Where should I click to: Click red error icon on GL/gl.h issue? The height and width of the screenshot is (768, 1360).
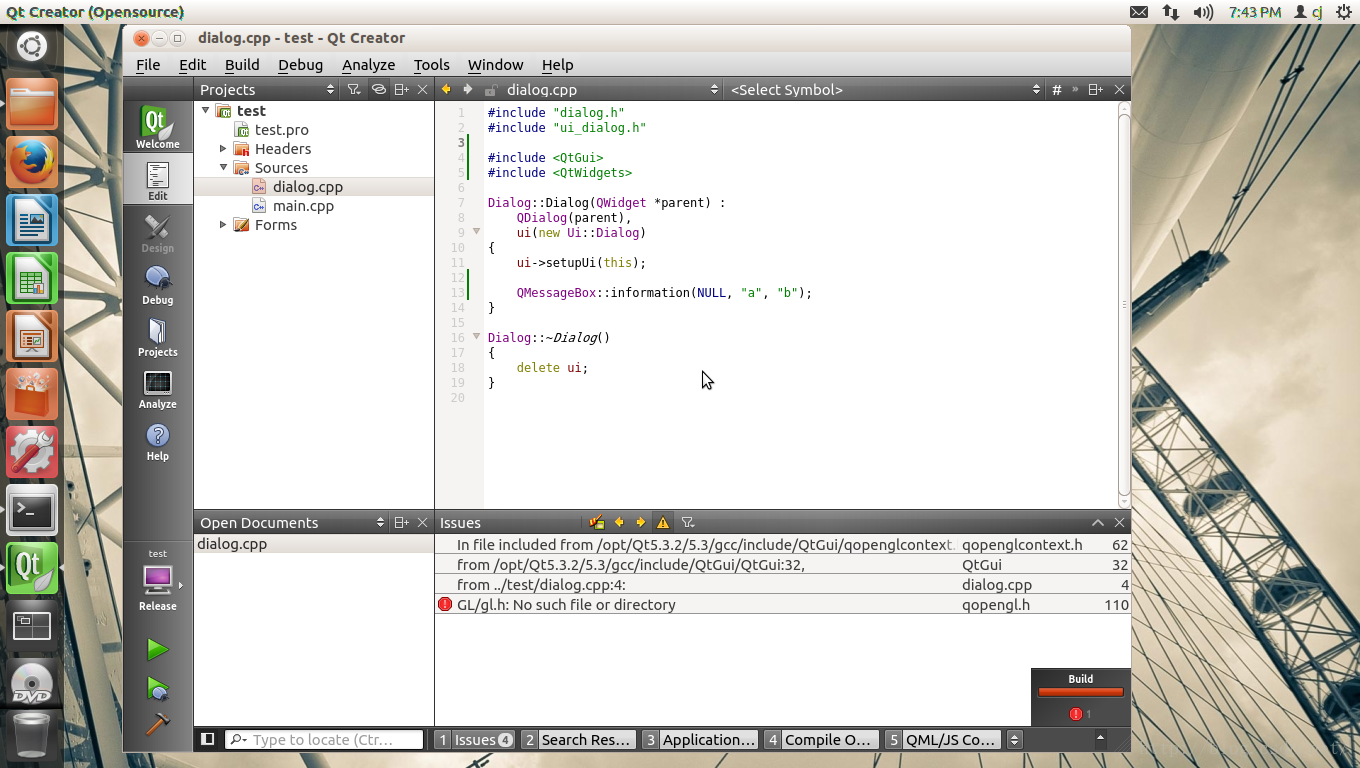[x=445, y=604]
